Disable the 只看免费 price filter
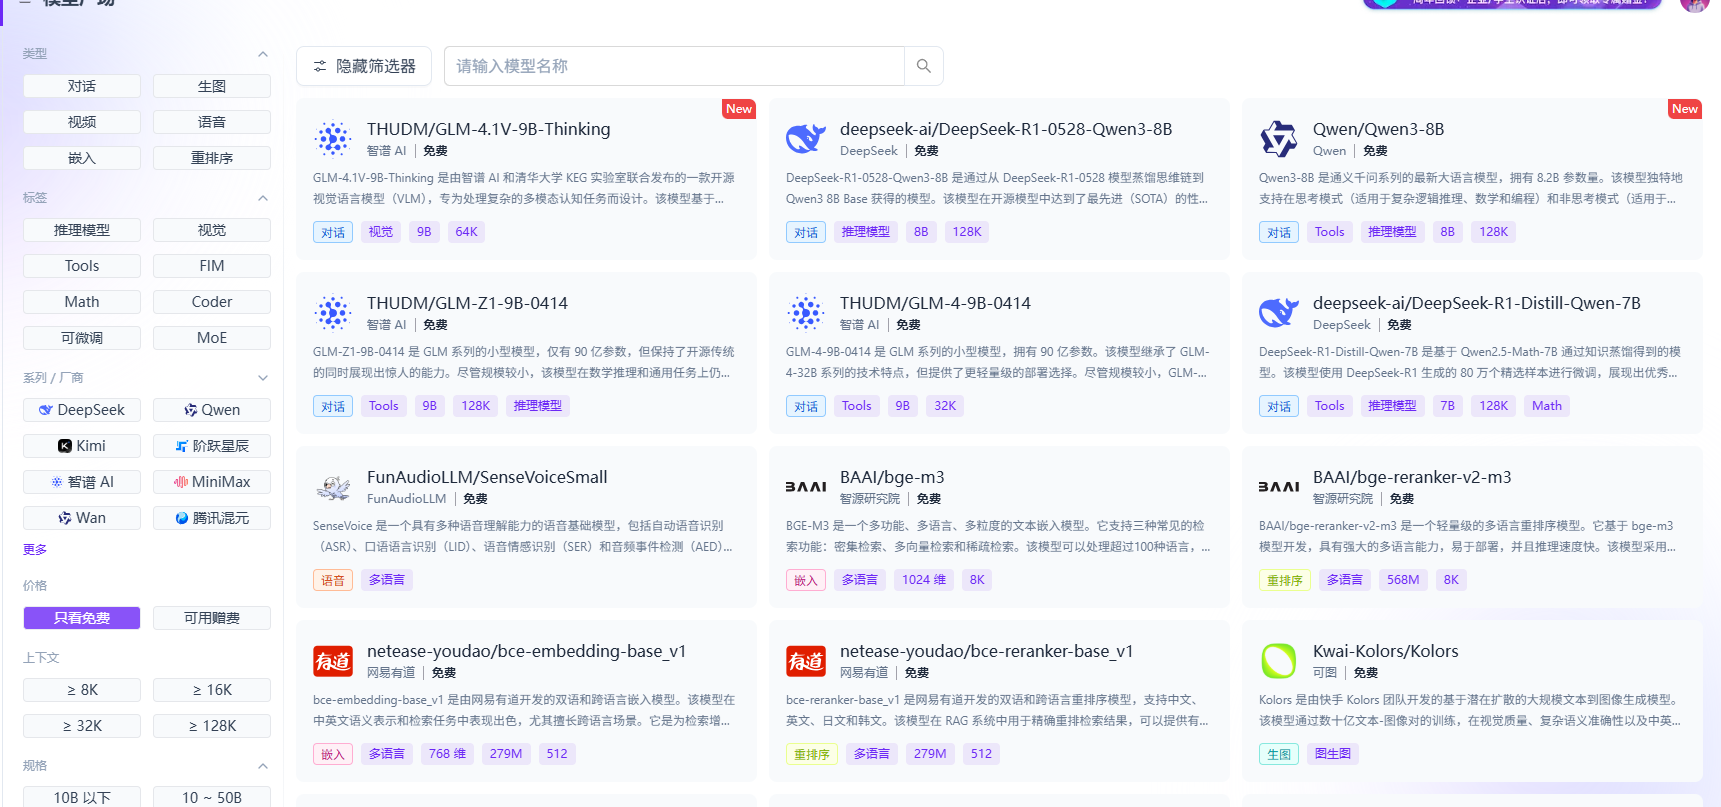Screen dimensions: 1721x807 pos(82,618)
